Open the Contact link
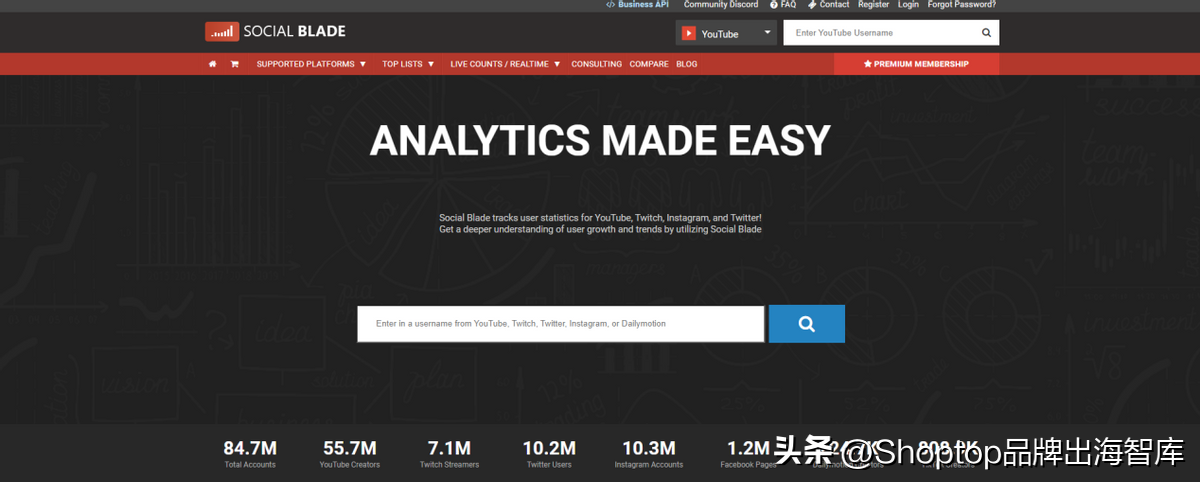The height and width of the screenshot is (482, 1200). click(x=828, y=5)
